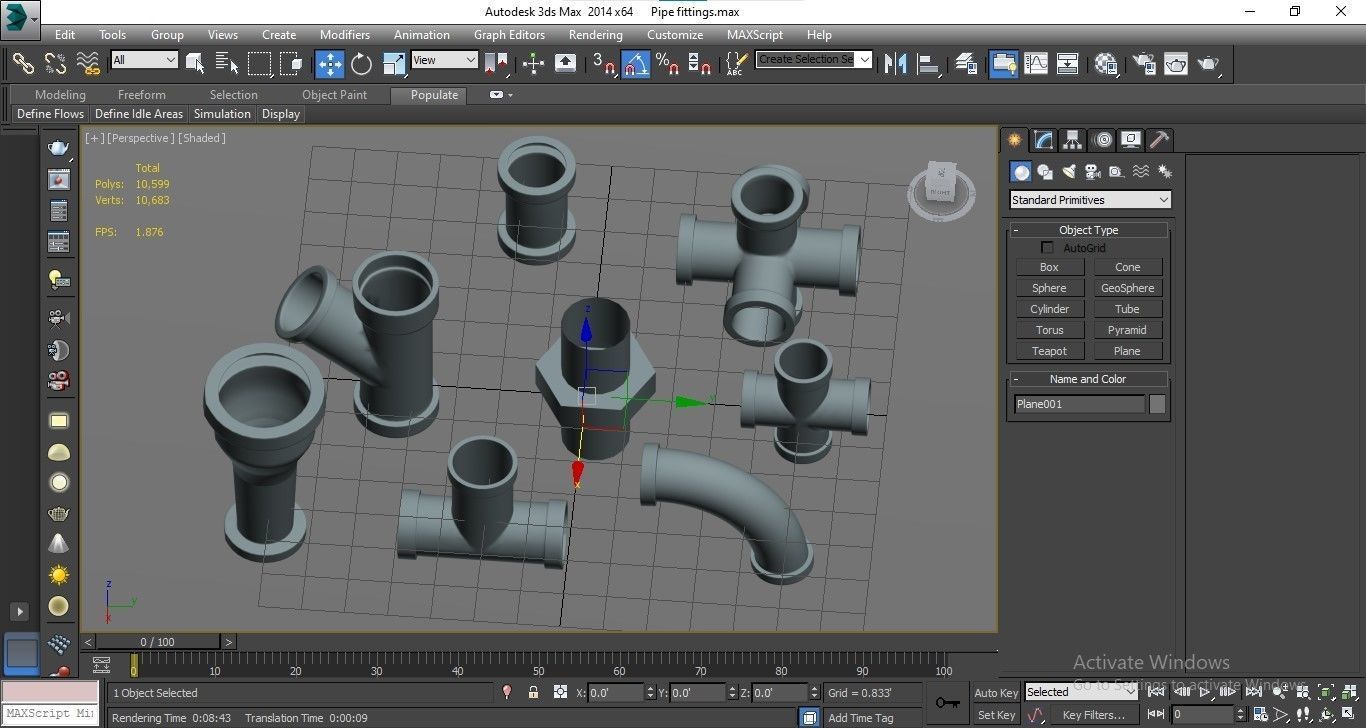
Task: Activate Select and Uniform Scale tool
Action: (393, 63)
